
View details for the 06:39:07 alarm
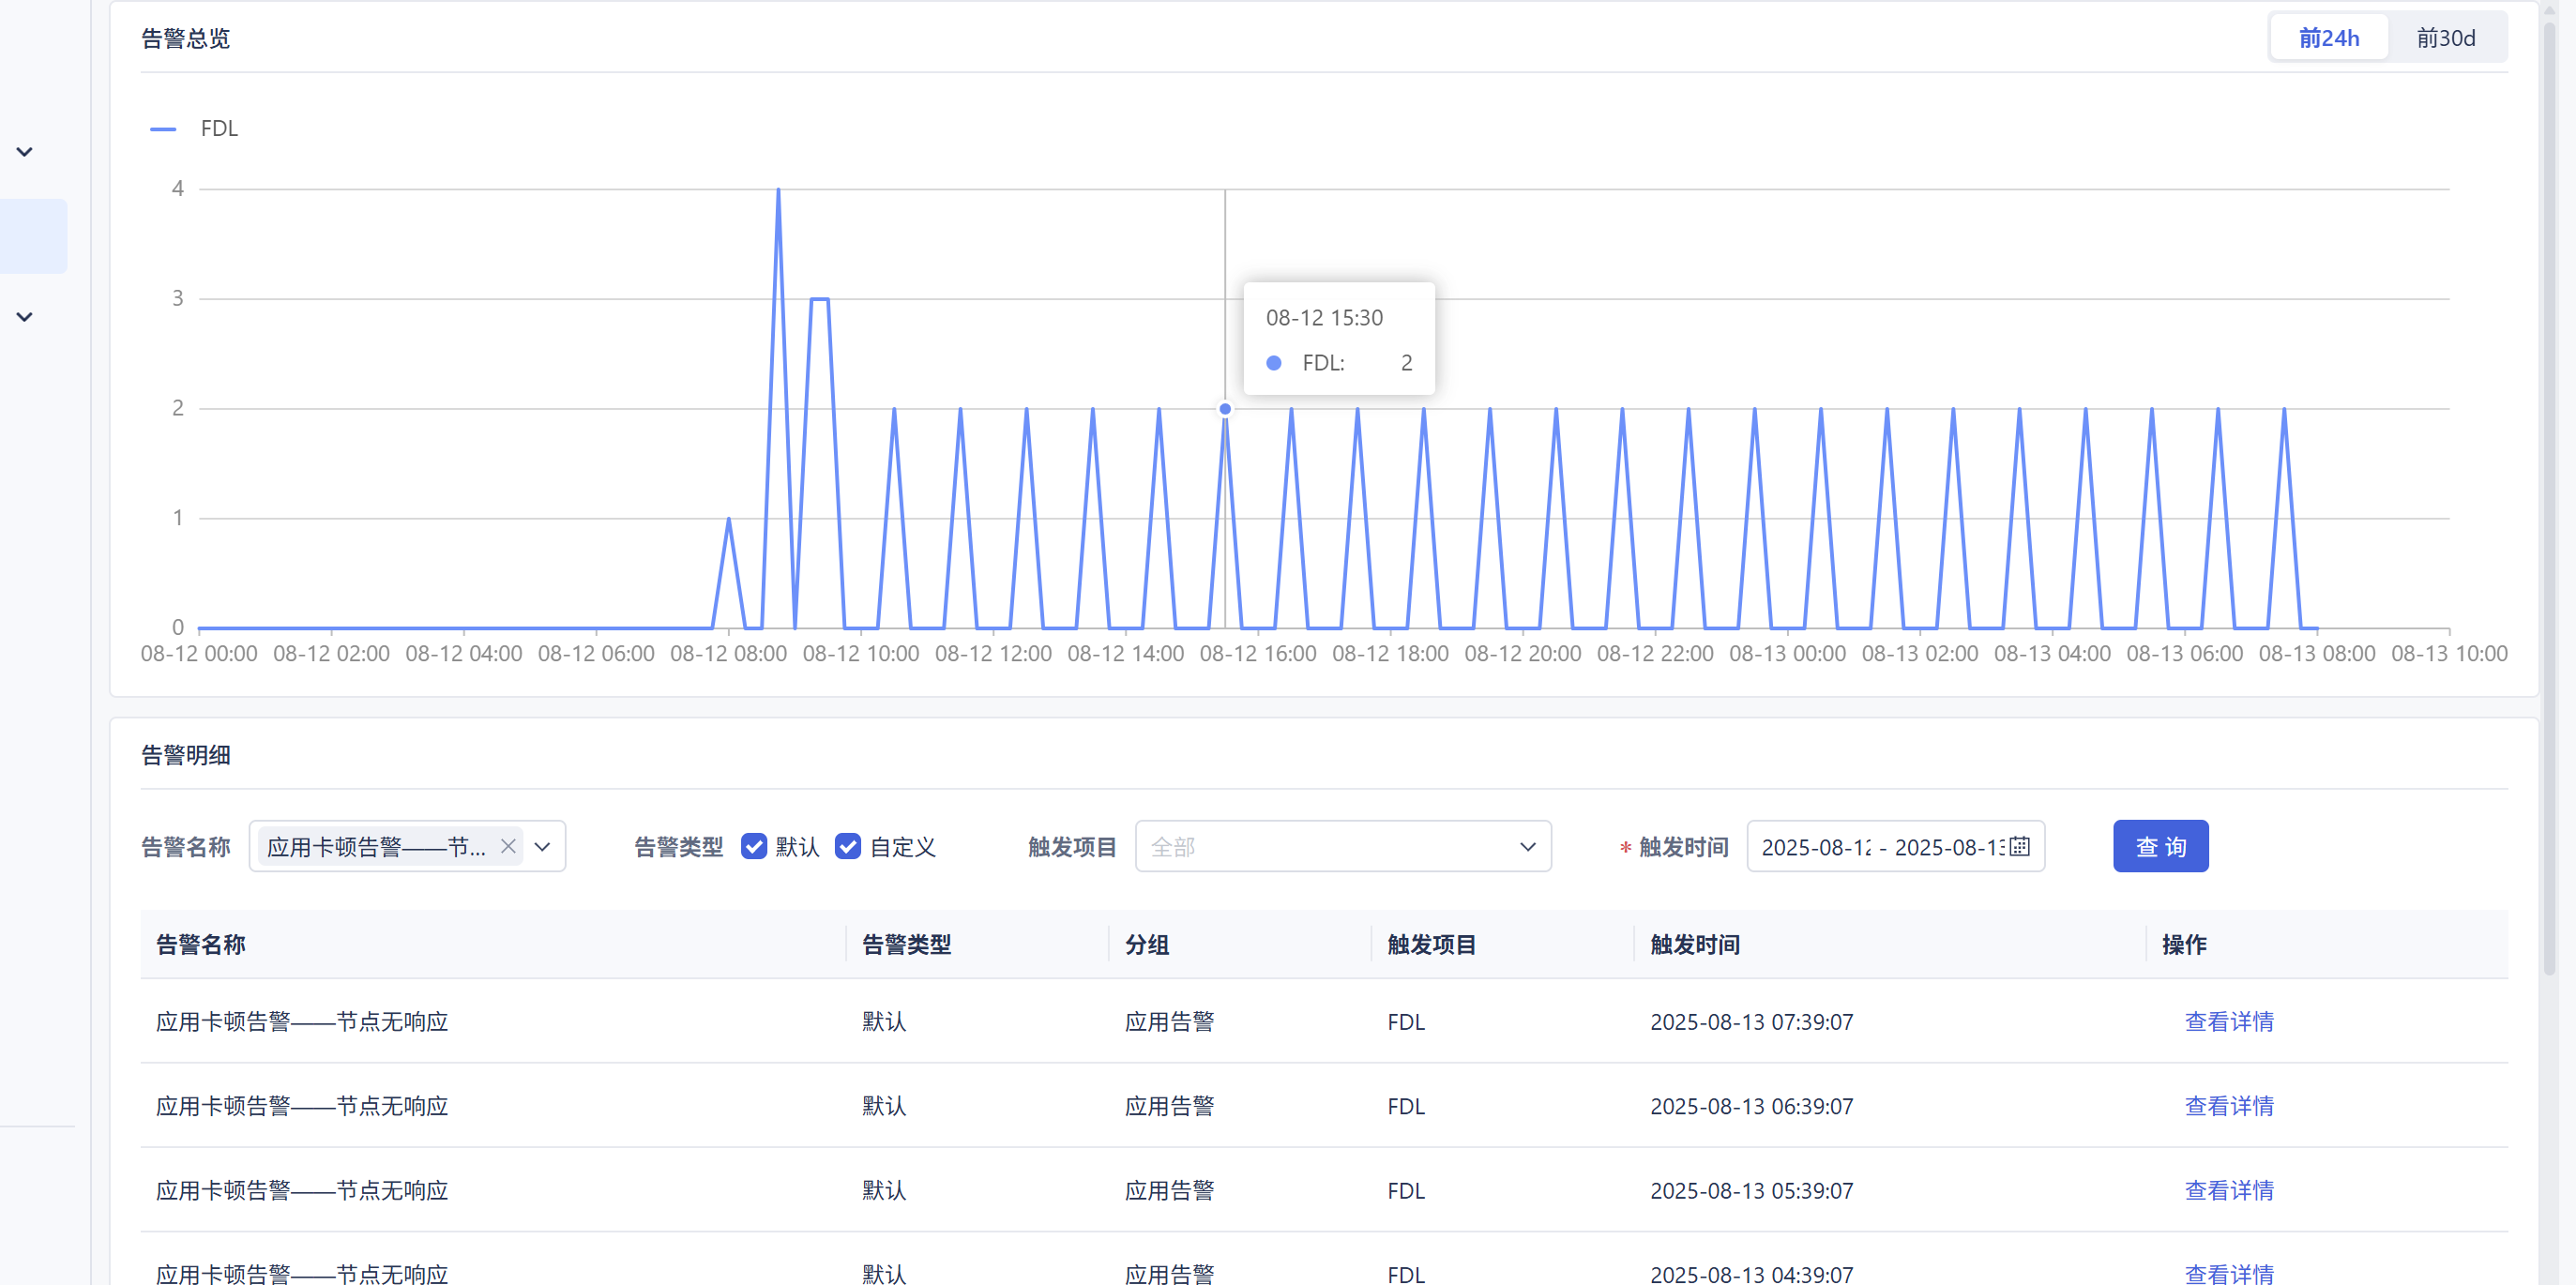click(x=2228, y=1105)
